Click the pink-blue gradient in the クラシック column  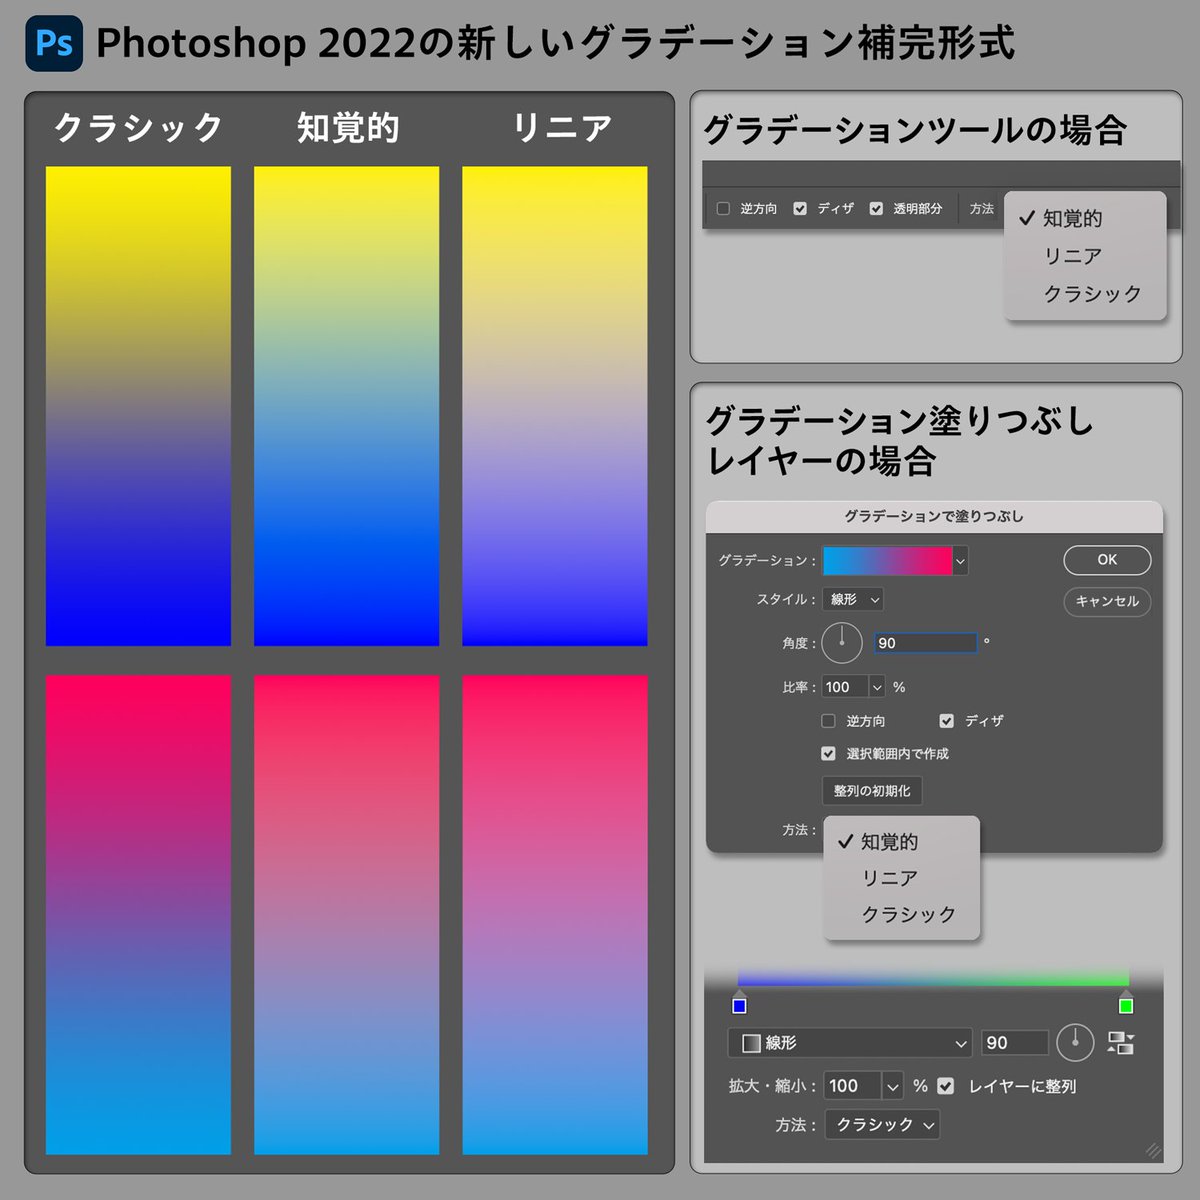click(x=138, y=915)
